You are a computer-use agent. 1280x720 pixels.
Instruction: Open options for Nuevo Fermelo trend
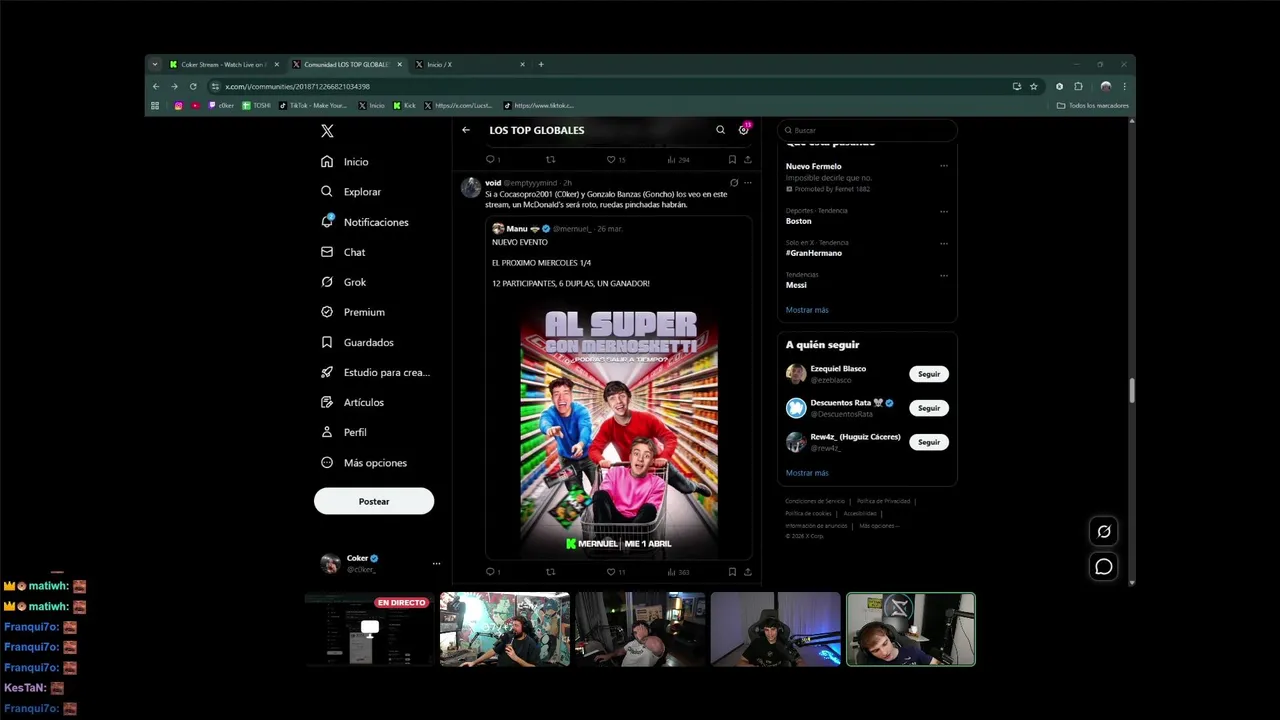[944, 166]
